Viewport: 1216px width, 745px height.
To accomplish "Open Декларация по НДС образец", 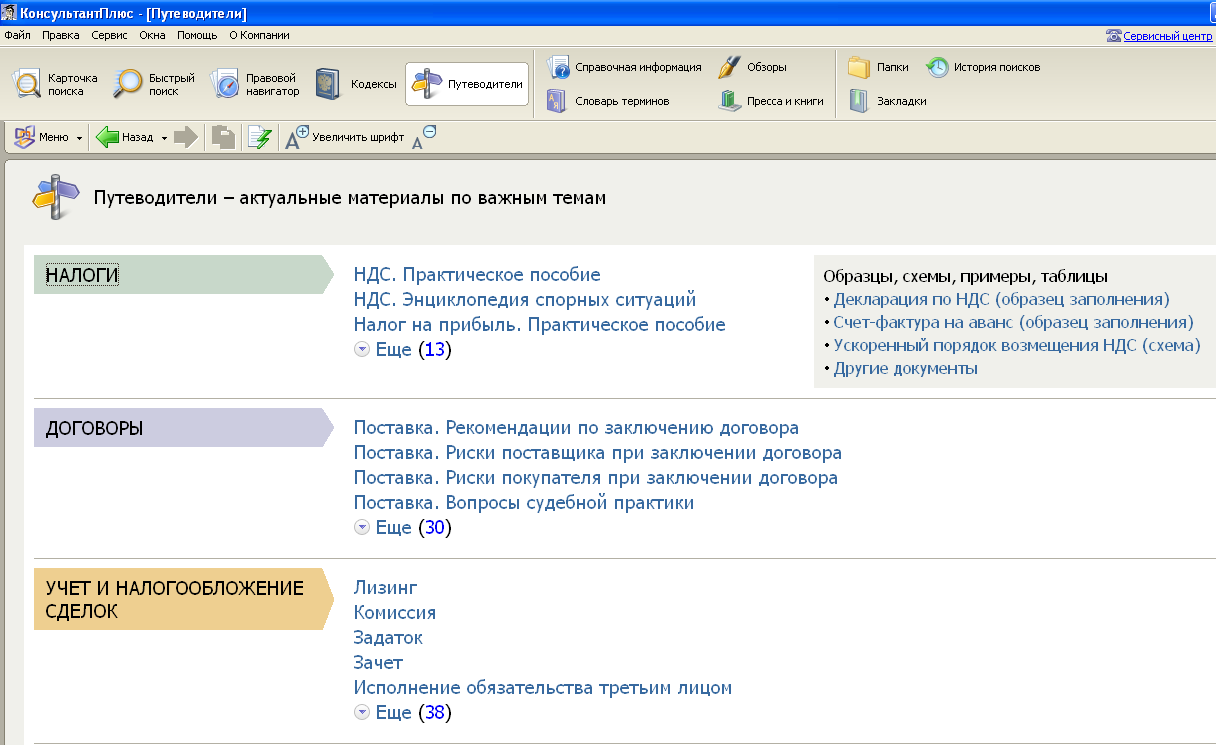I will point(1002,299).
